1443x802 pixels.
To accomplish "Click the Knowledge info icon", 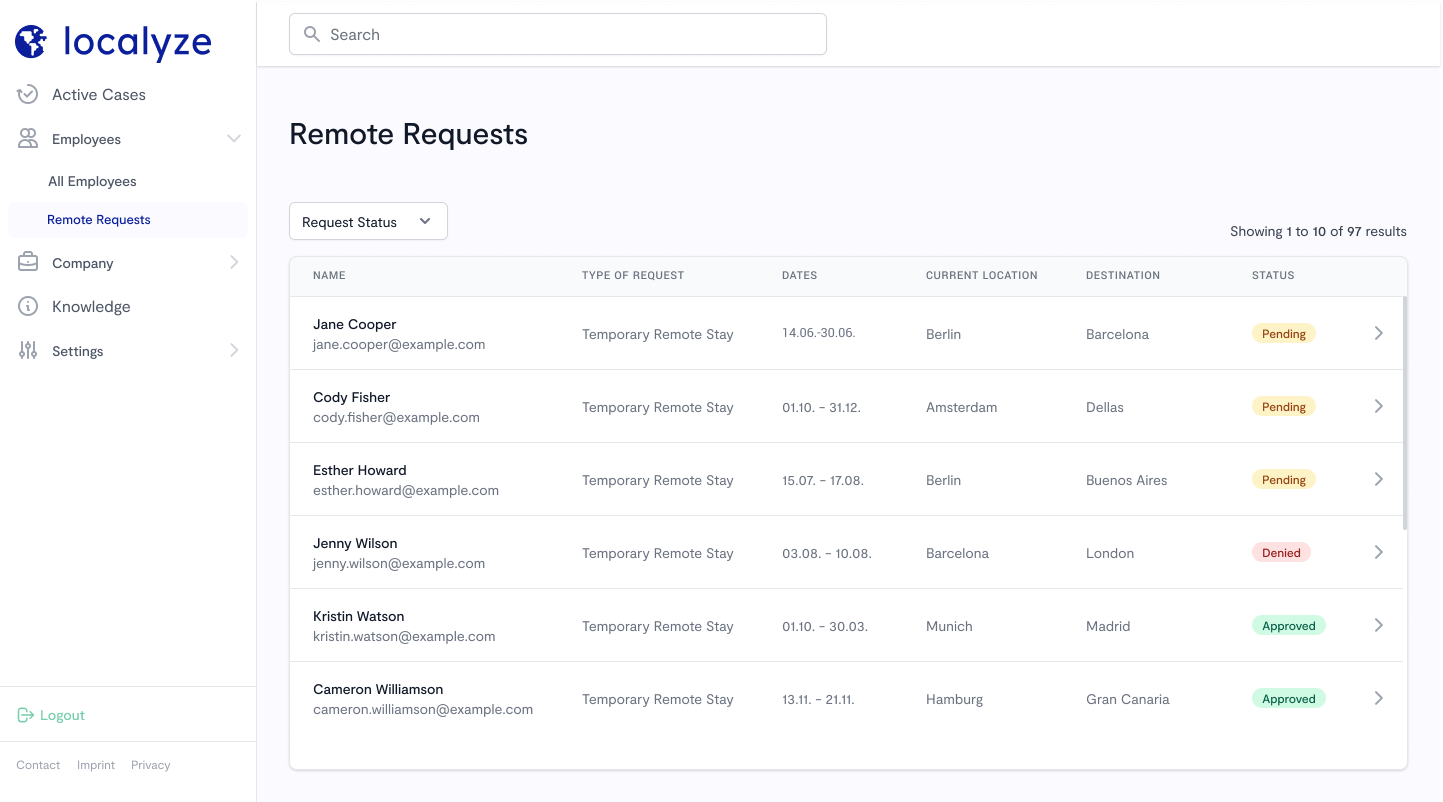I will pos(28,306).
